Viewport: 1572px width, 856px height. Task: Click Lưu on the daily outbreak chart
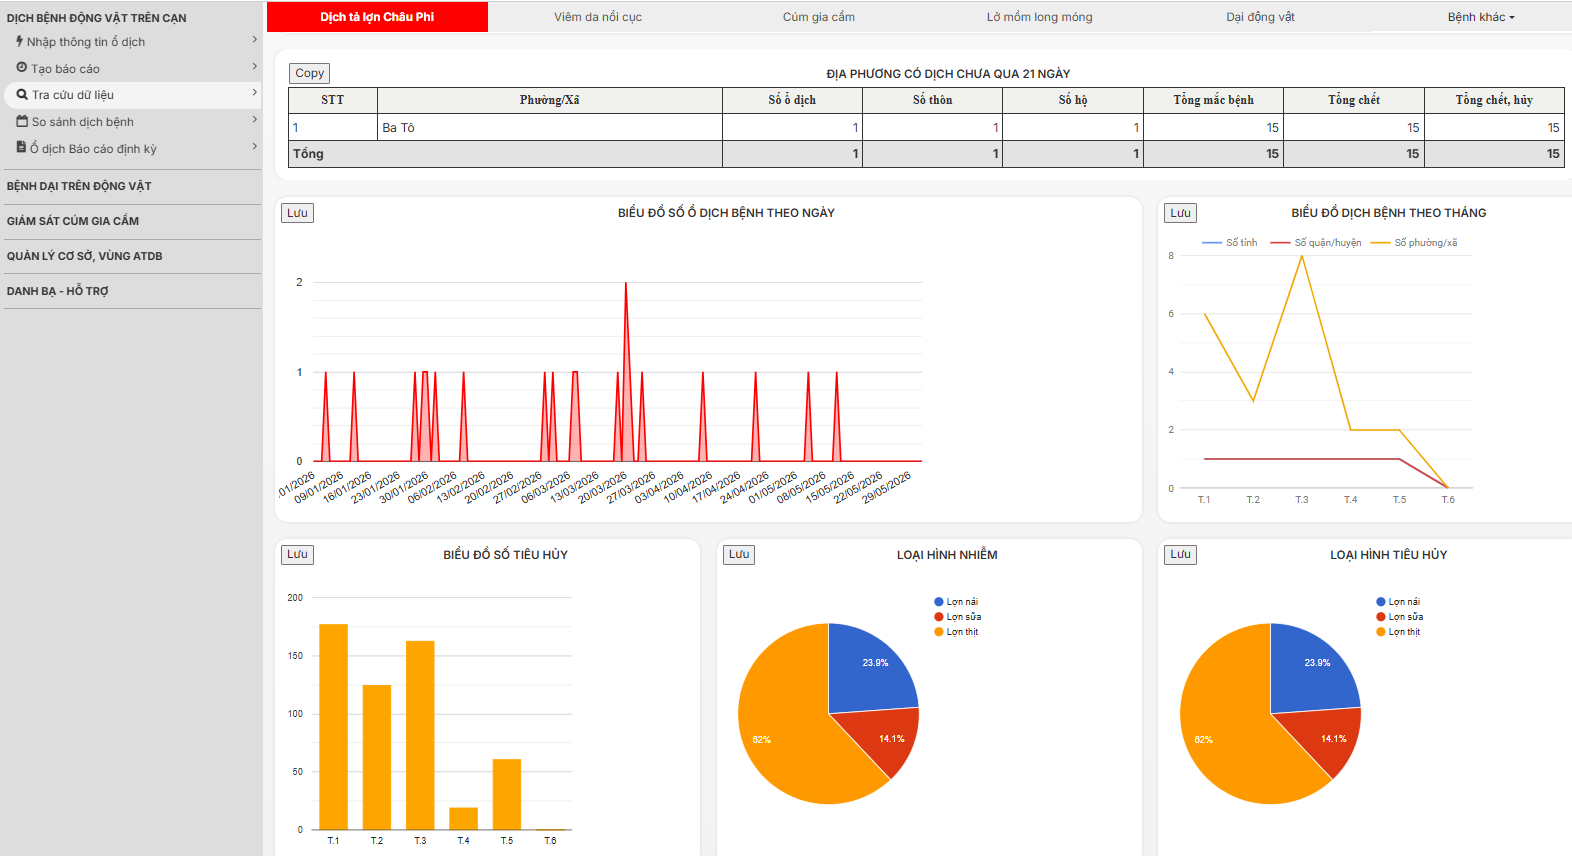[x=297, y=213]
